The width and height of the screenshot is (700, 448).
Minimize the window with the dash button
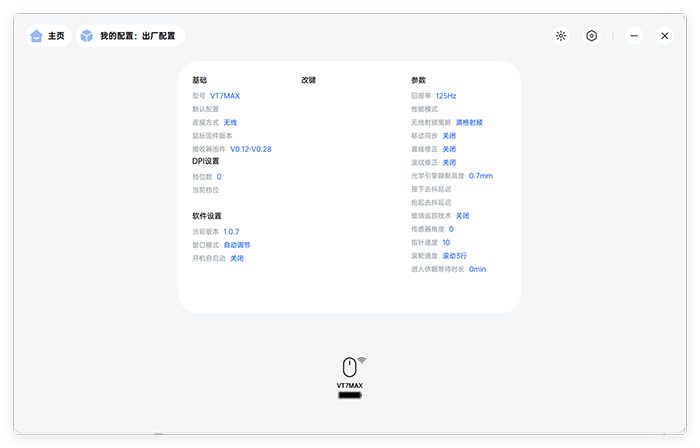click(634, 36)
